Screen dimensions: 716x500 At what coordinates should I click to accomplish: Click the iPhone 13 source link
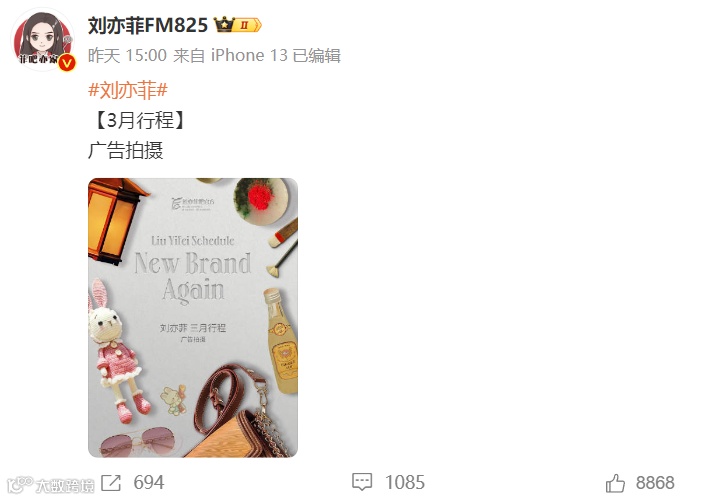click(249, 55)
